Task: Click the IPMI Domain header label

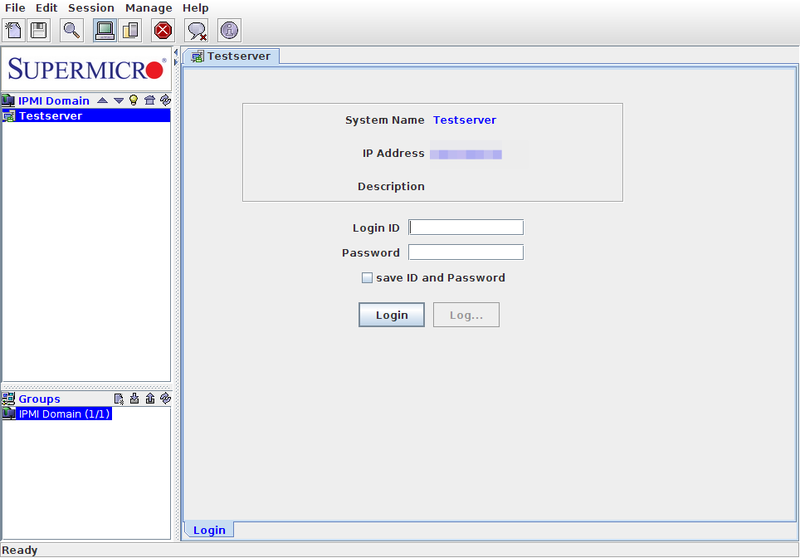Action: pyautogui.click(x=54, y=100)
